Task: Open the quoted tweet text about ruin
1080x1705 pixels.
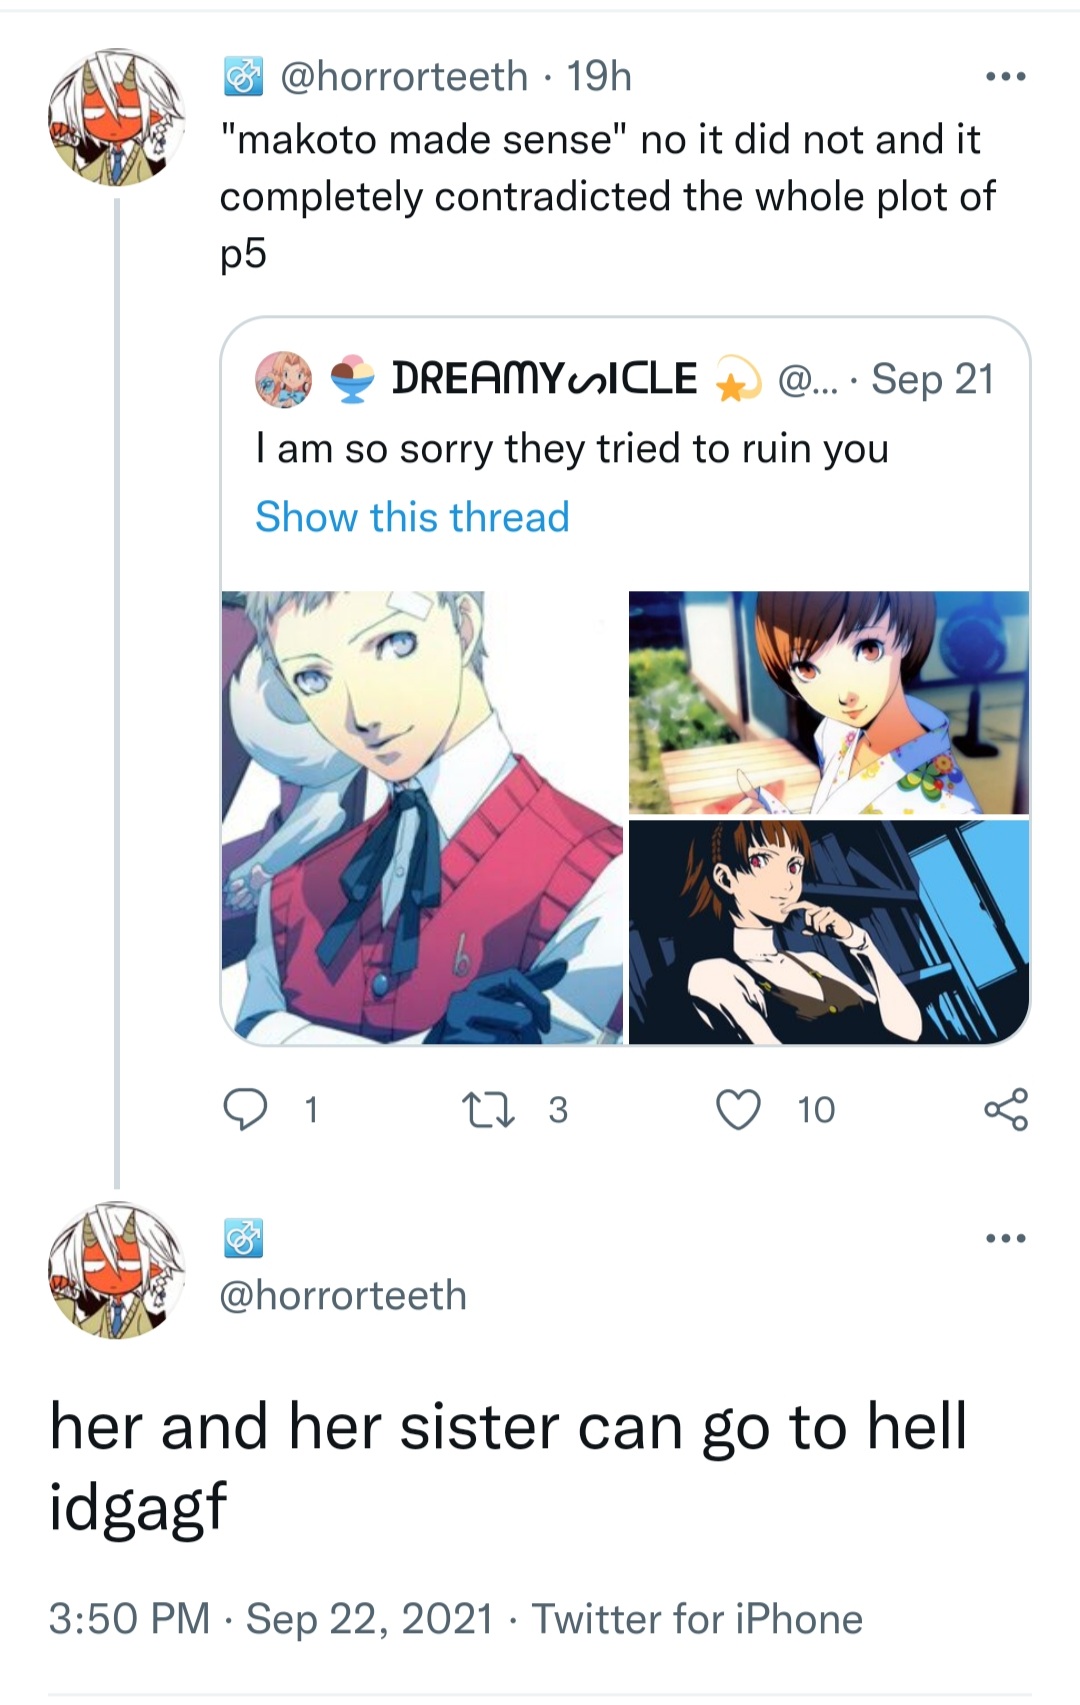Action: coord(572,449)
